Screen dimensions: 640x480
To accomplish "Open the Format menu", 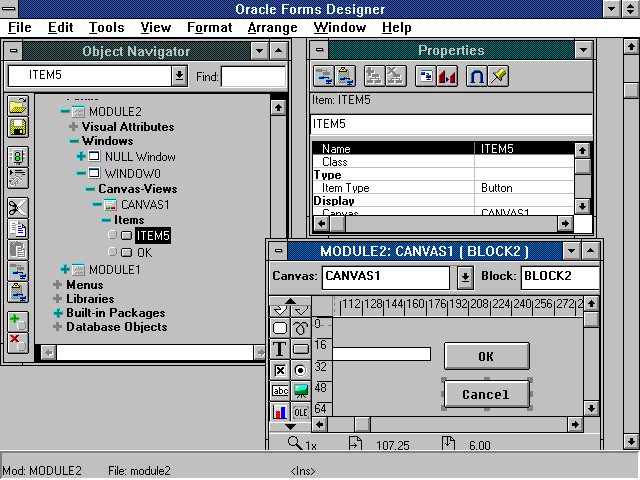I will pyautogui.click(x=208, y=27).
